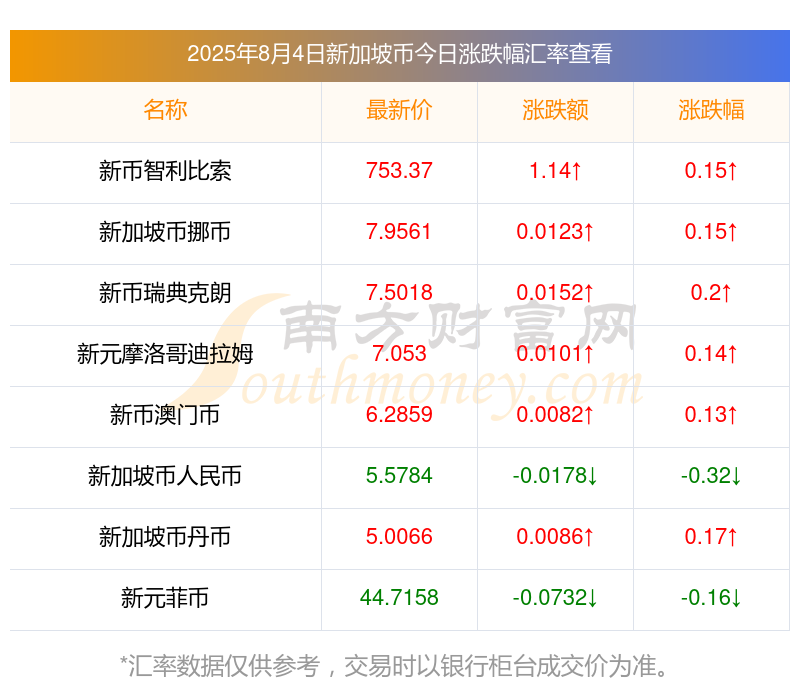Image resolution: width=800 pixels, height=698 pixels.
Task: Click the change value '0.0082↑'
Action: (555, 414)
